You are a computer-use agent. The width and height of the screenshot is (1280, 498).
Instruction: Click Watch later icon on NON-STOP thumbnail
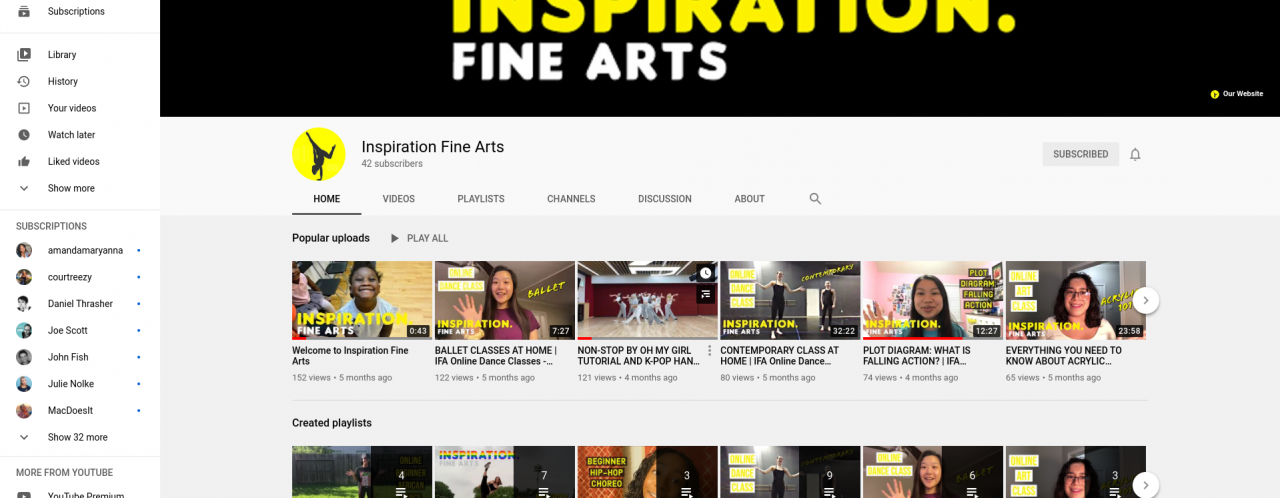(705, 273)
